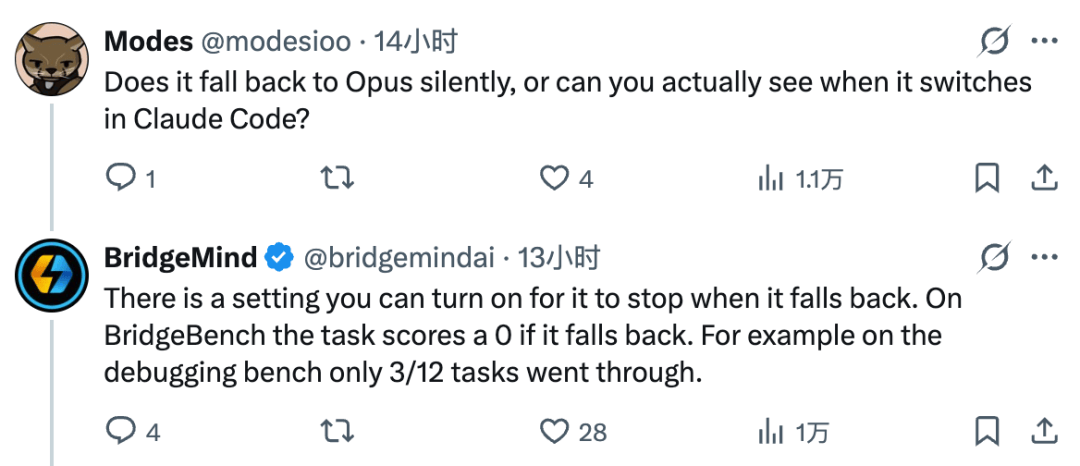Bookmark the Modes tweet

pyautogui.click(x=987, y=179)
